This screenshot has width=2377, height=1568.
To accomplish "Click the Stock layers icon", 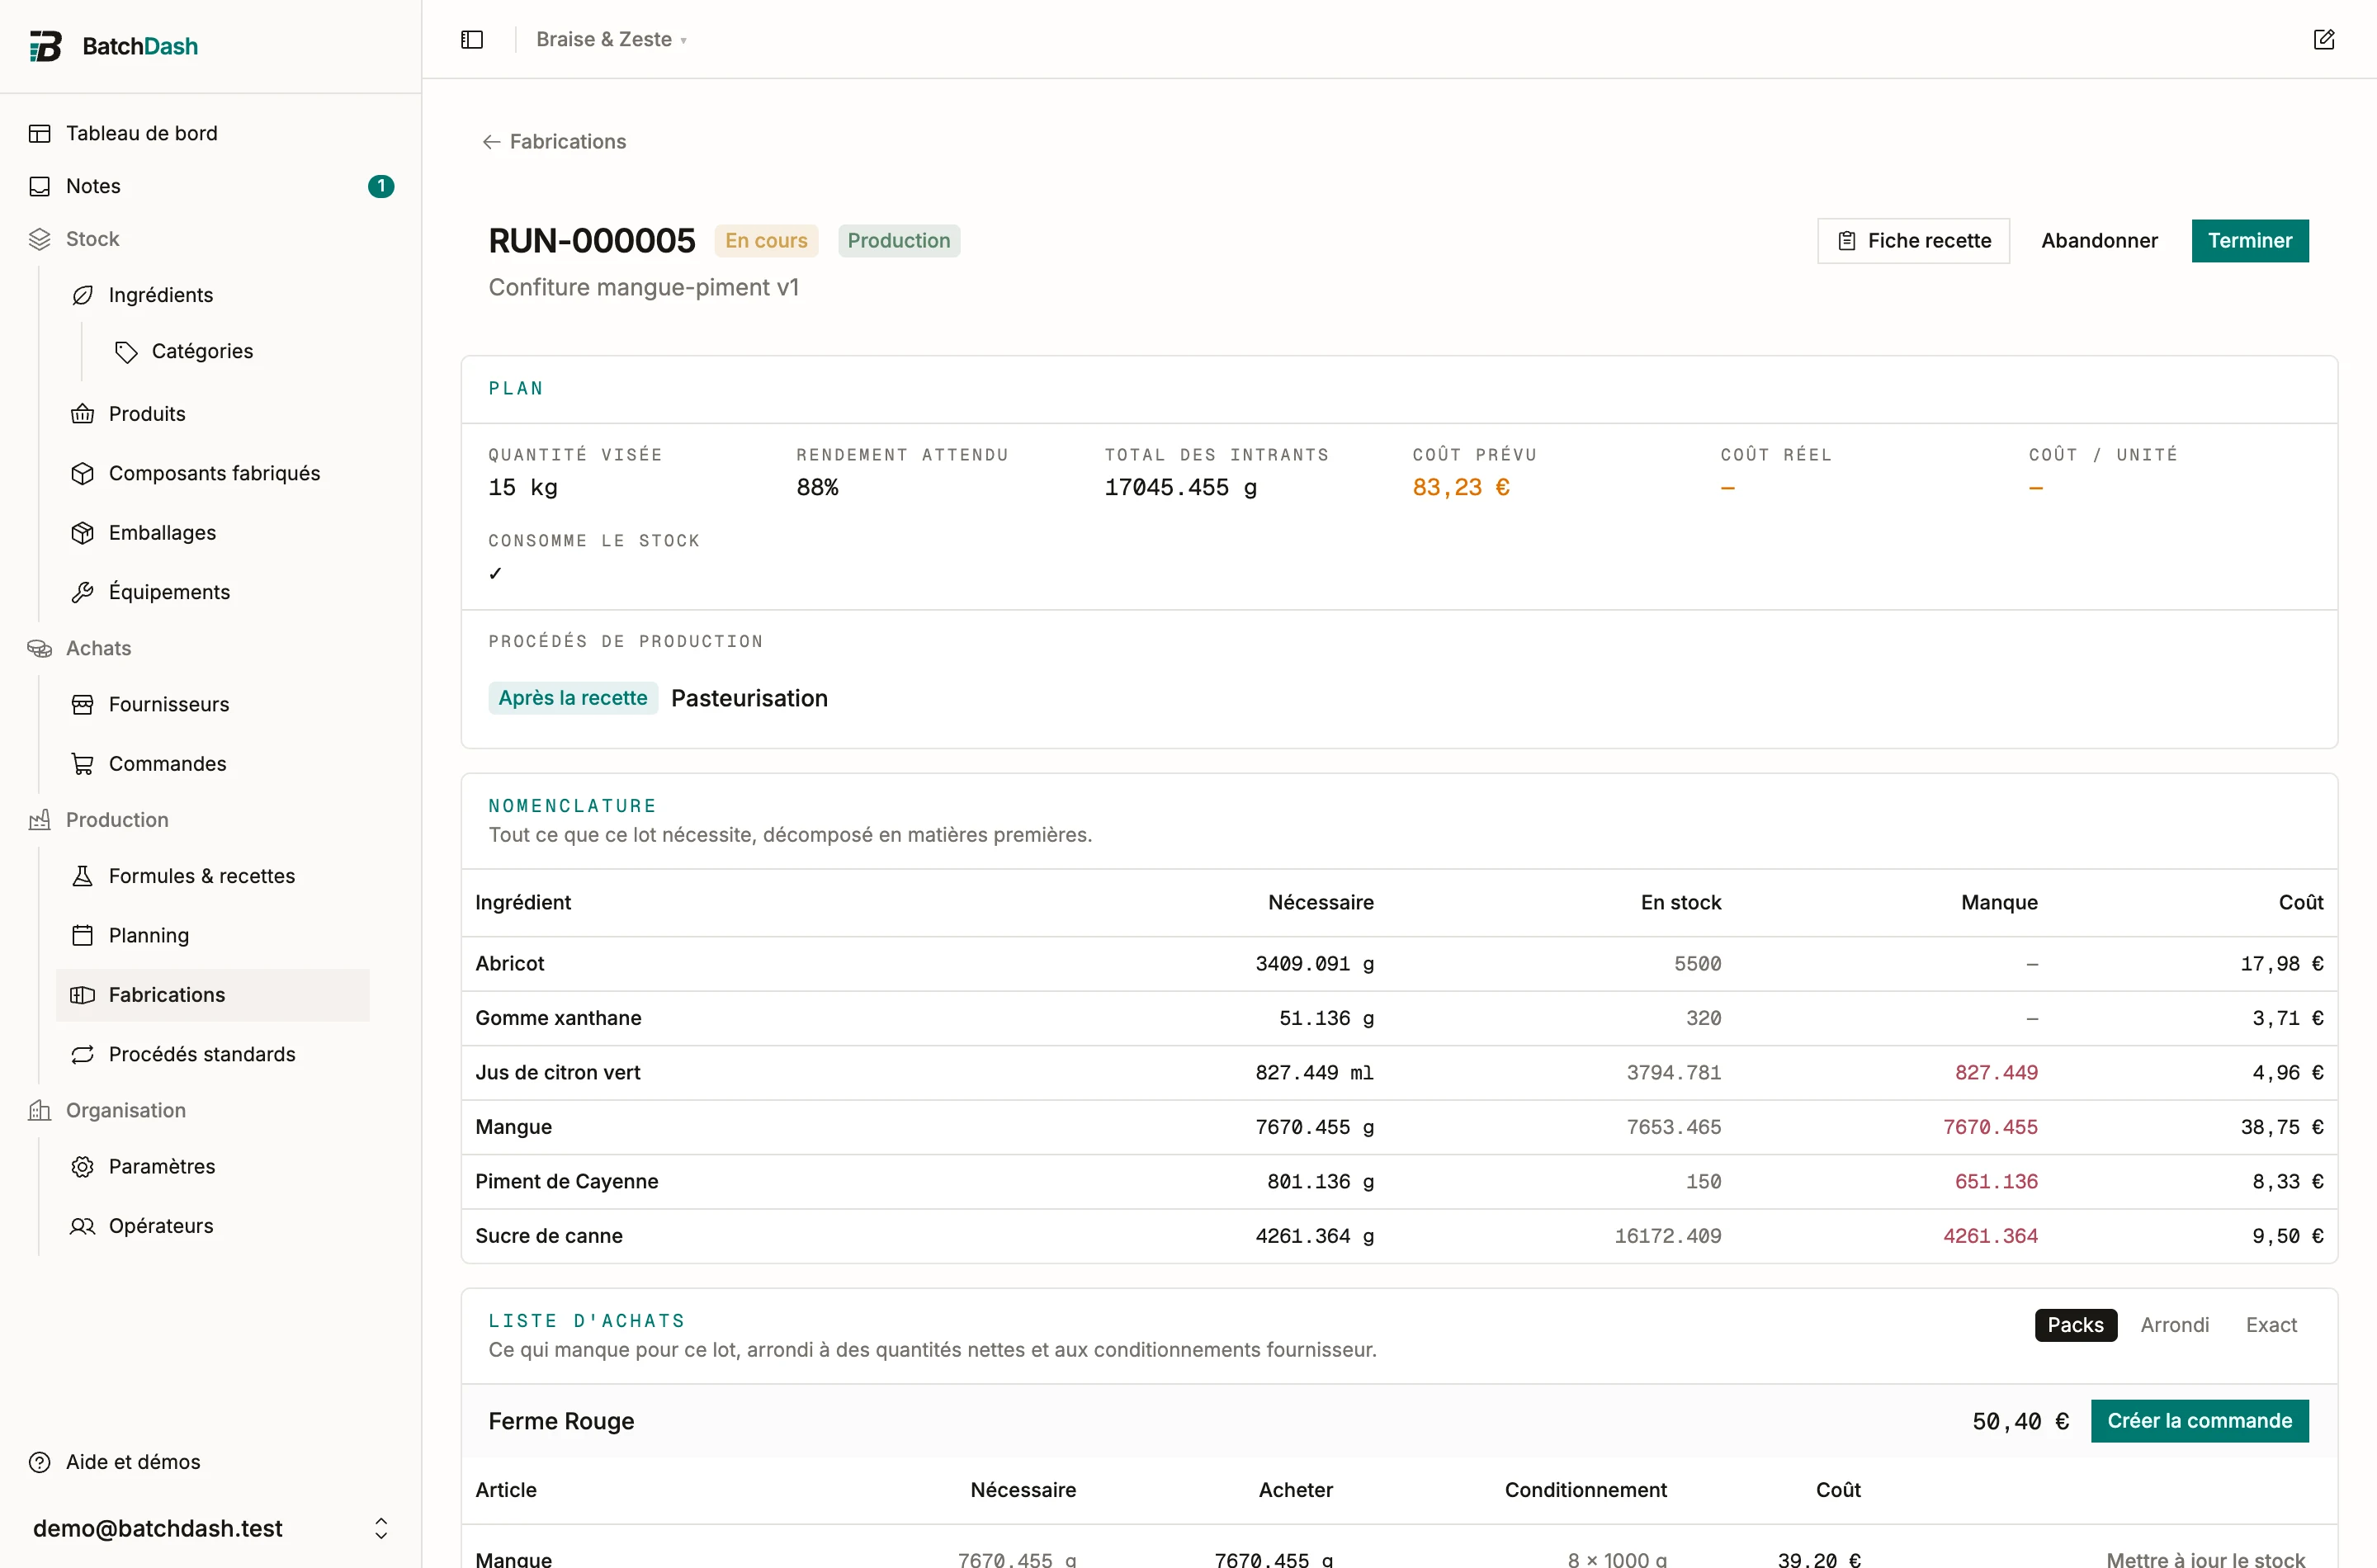I will (40, 239).
